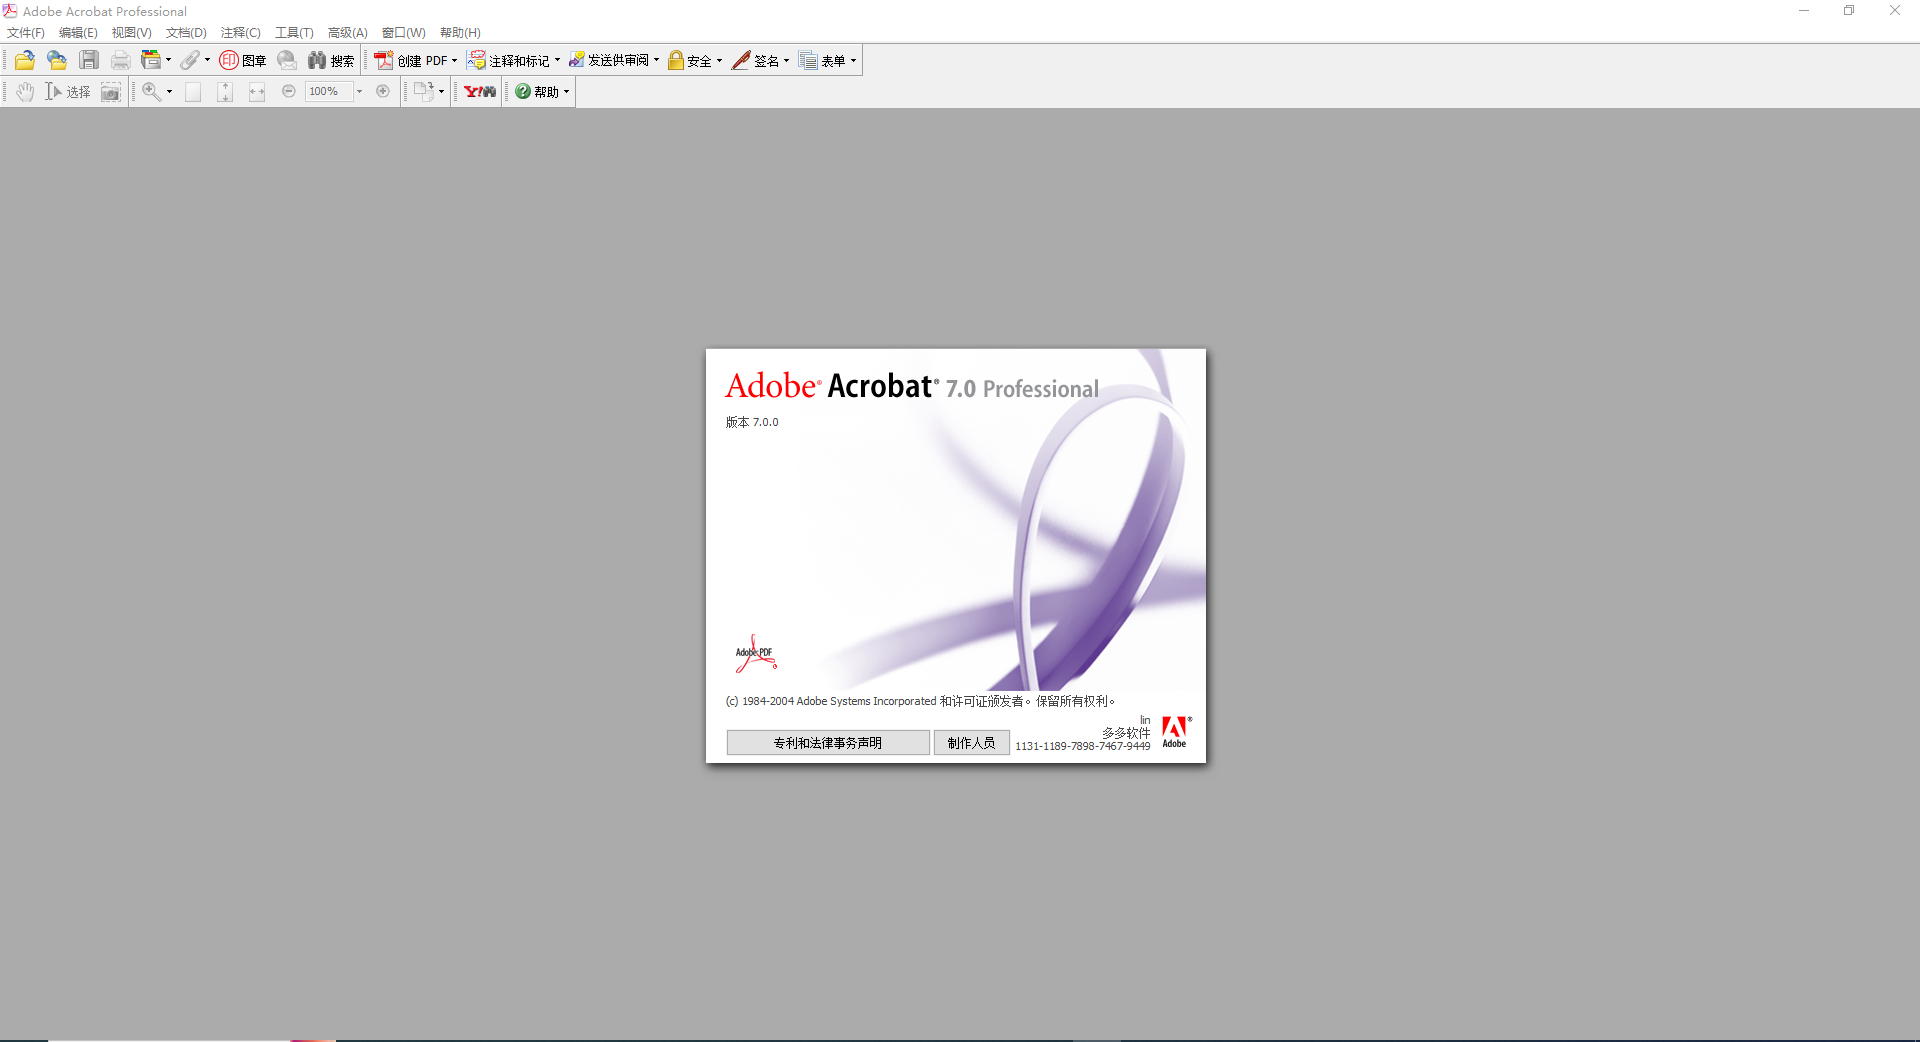Click the Acrobat app icon in title bar
The image size is (1920, 1042).
pyautogui.click(x=10, y=11)
